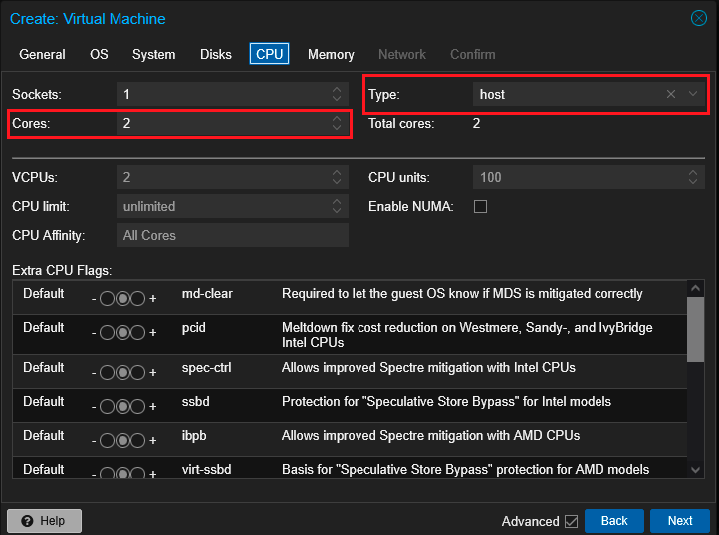Image resolution: width=719 pixels, height=535 pixels.
Task: Click the Help button with question icon
Action: [44, 521]
